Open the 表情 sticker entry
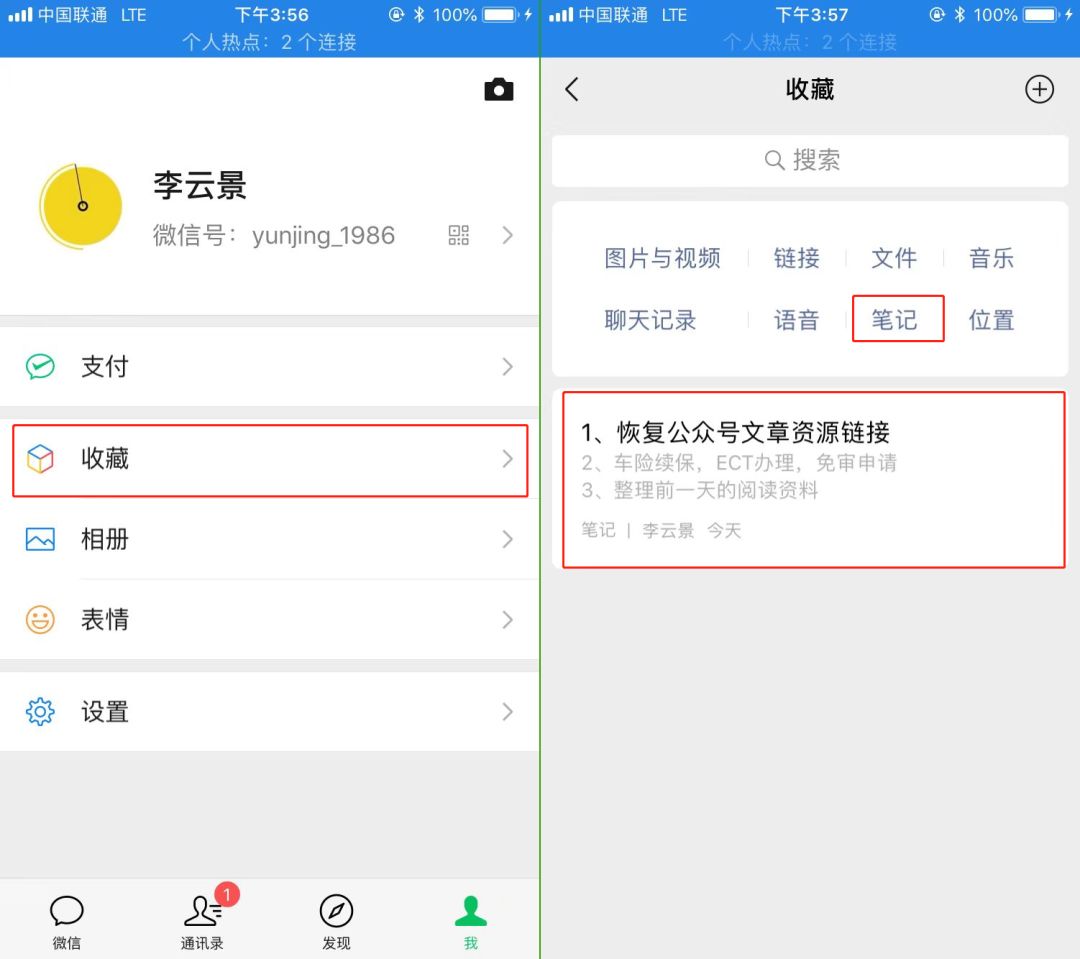The image size is (1080, 959). (x=269, y=619)
